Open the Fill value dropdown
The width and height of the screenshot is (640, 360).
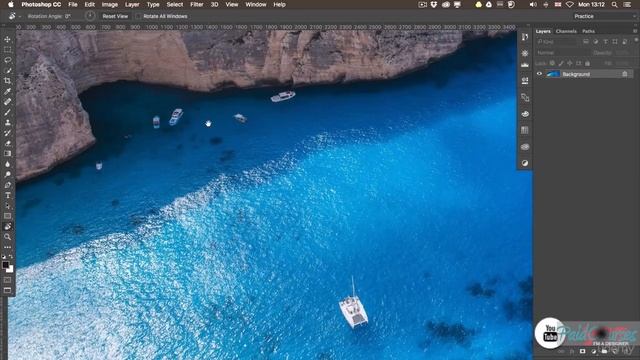[623, 63]
